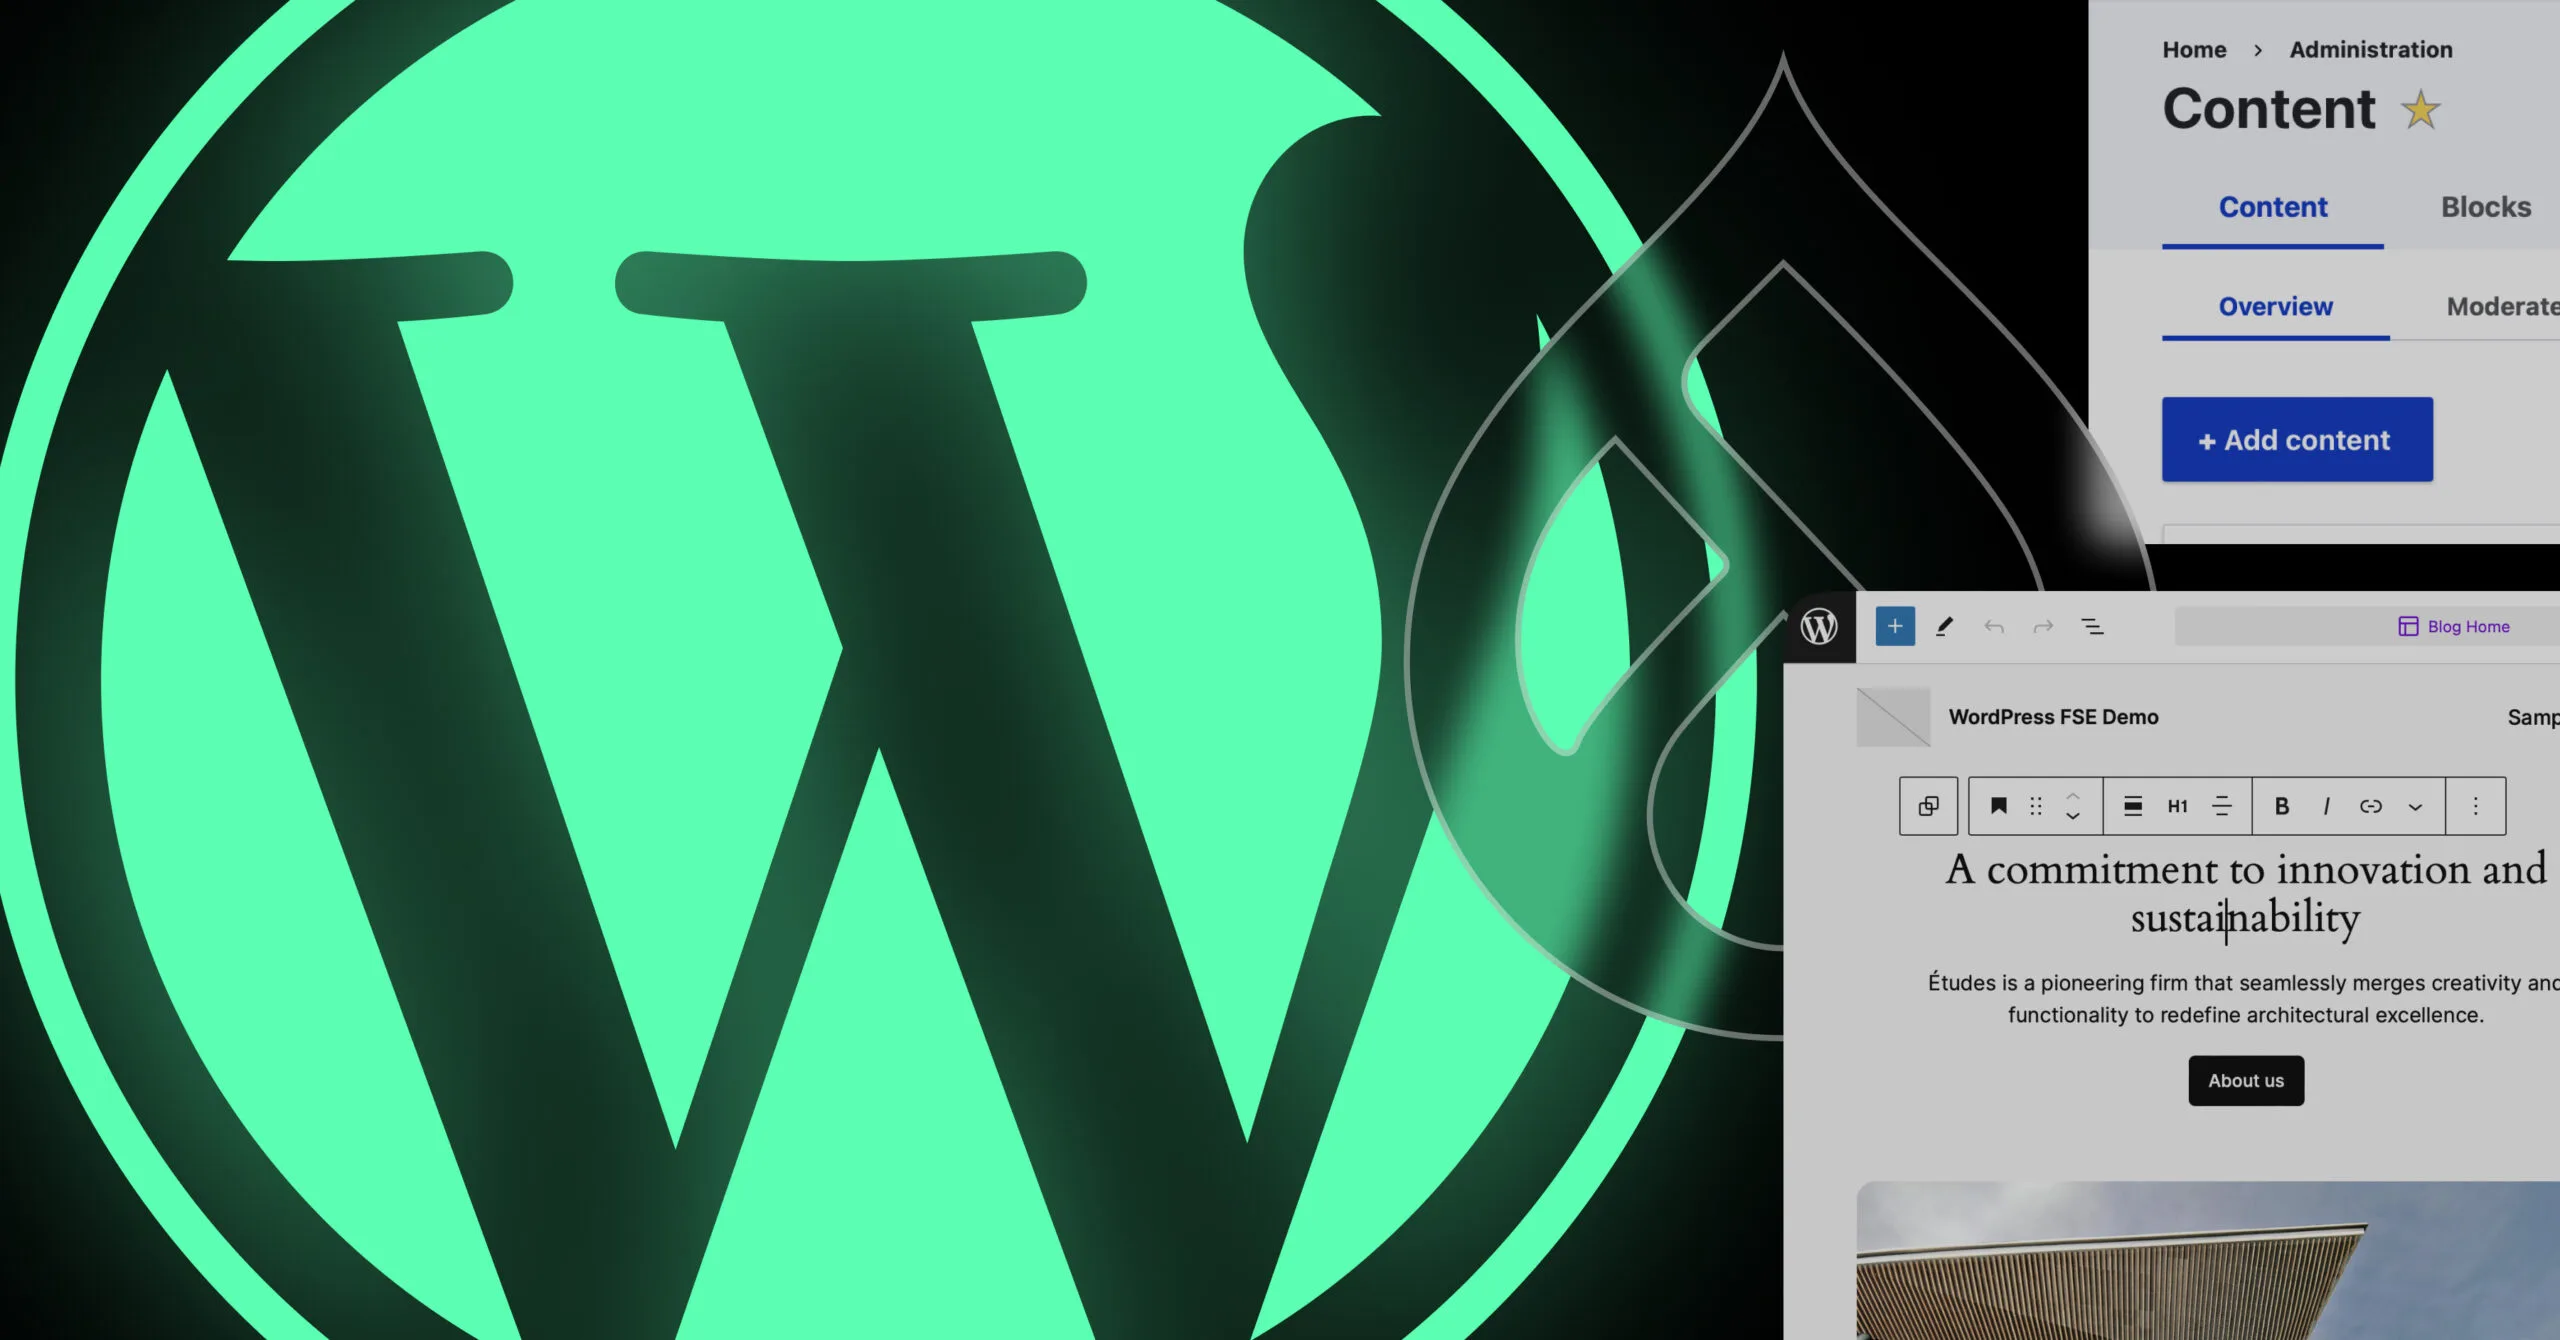Switch to the Overview tab
2560x1340 pixels.
[x=2276, y=307]
